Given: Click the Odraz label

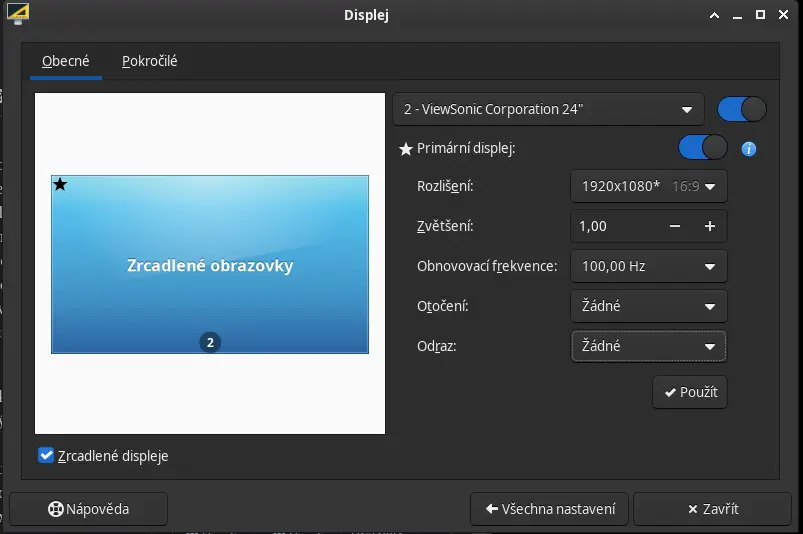Looking at the screenshot, I should coord(436,346).
